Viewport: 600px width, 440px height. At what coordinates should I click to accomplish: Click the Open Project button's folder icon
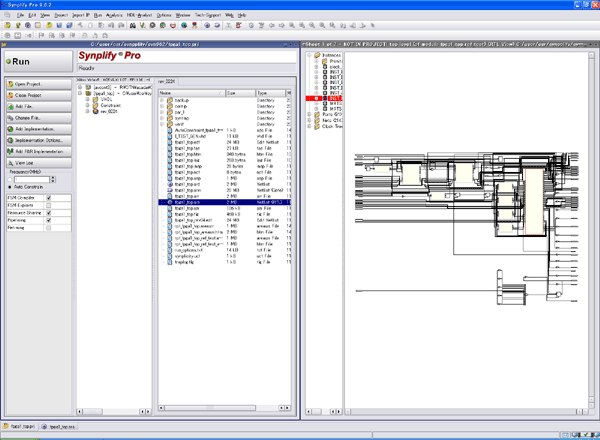coord(11,84)
